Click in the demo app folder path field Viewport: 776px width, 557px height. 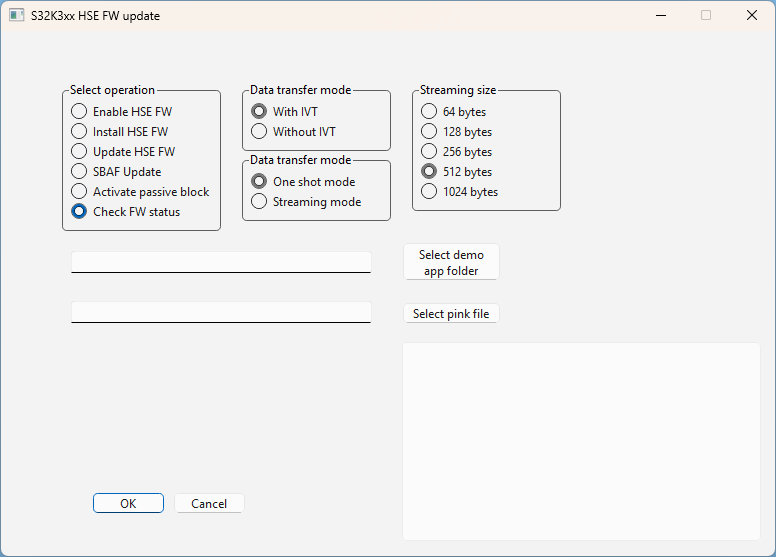click(x=221, y=261)
